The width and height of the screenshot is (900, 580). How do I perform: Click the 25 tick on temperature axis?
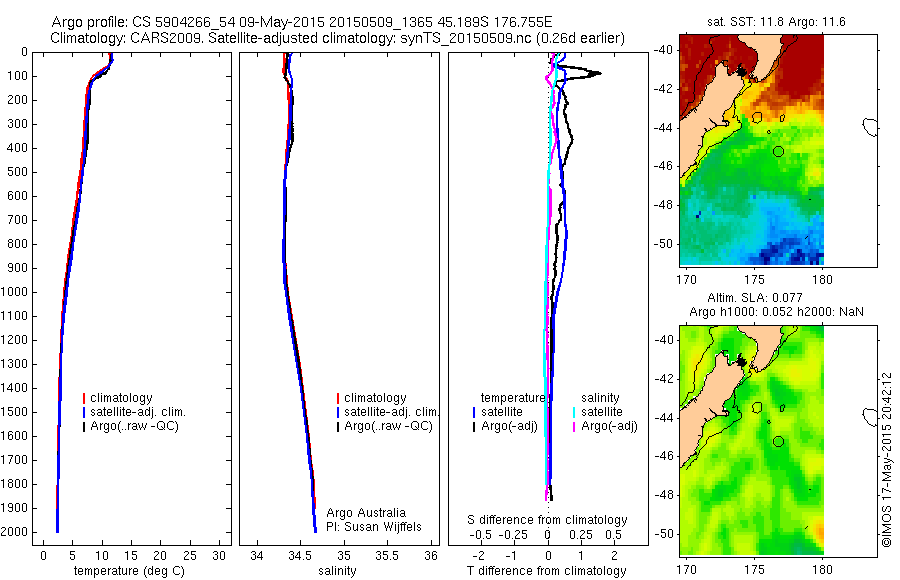pyautogui.click(x=189, y=555)
